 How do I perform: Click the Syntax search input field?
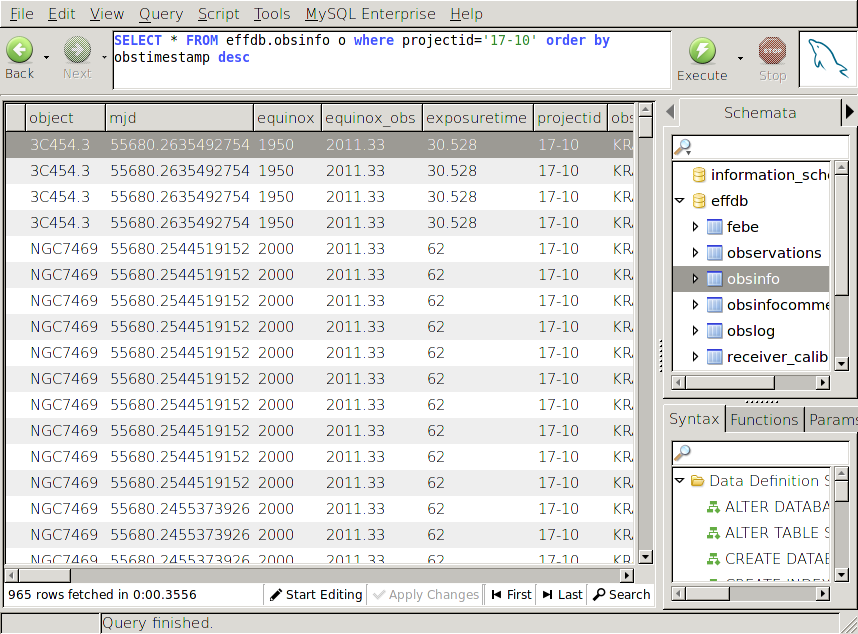click(x=761, y=452)
